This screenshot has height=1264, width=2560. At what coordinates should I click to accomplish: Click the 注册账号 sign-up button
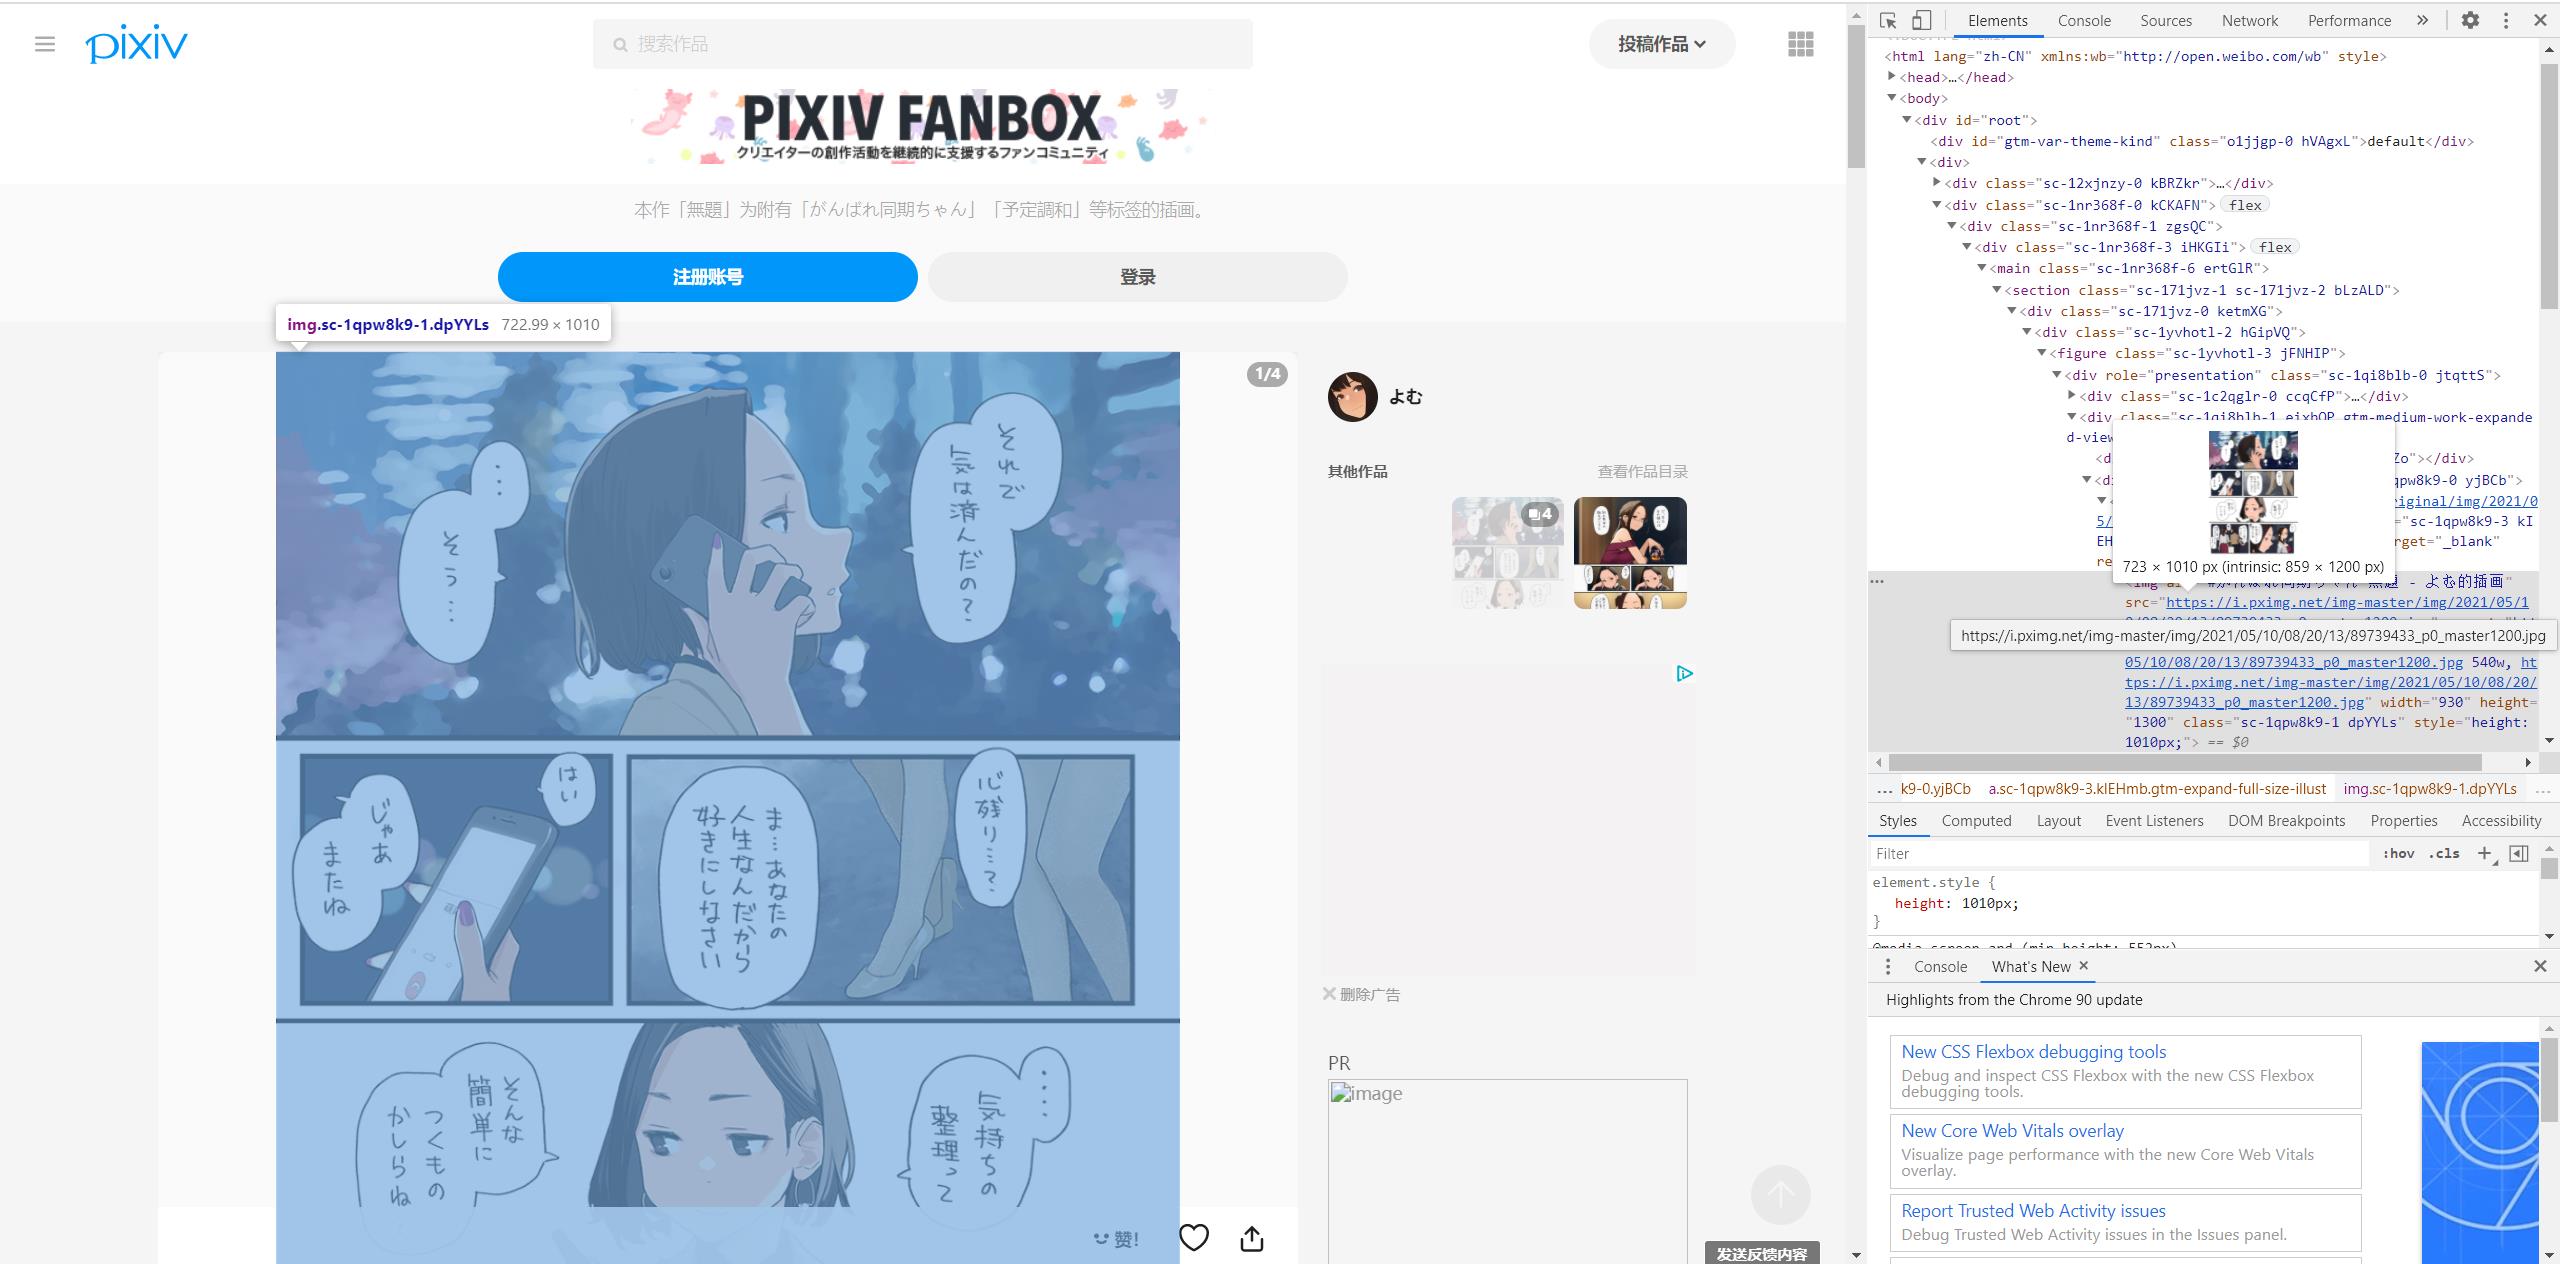pos(707,277)
